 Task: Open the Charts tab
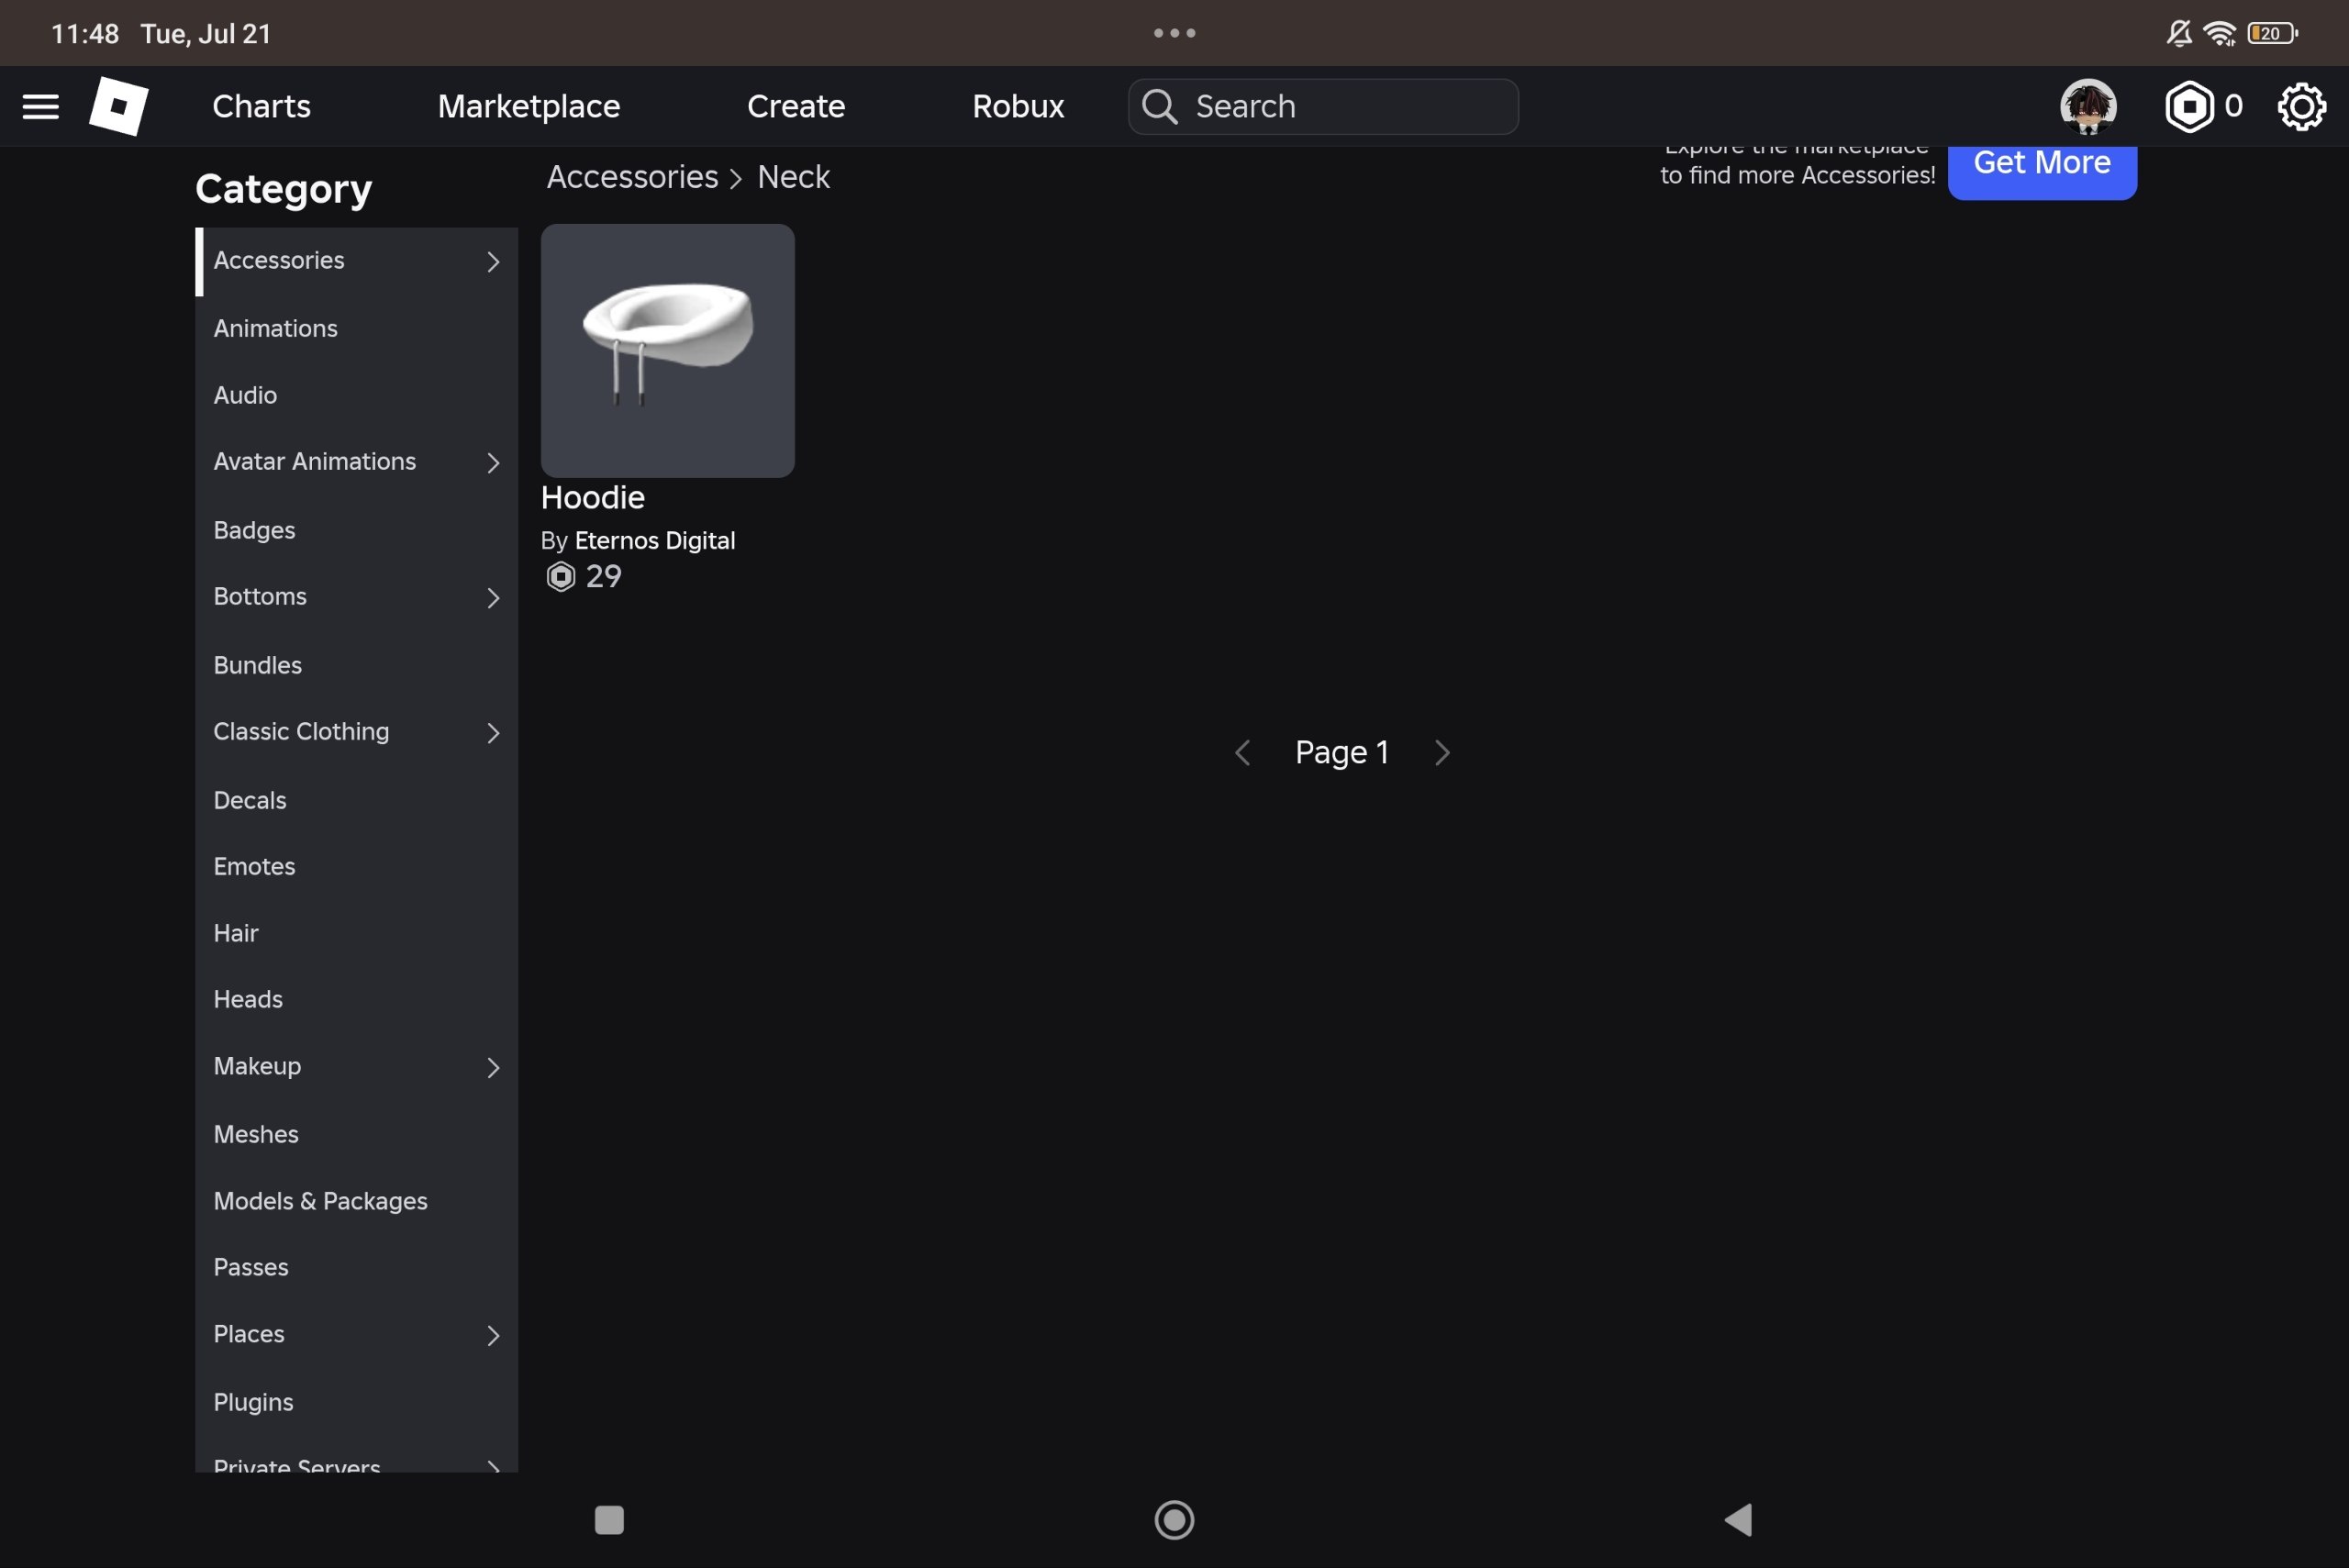click(261, 106)
